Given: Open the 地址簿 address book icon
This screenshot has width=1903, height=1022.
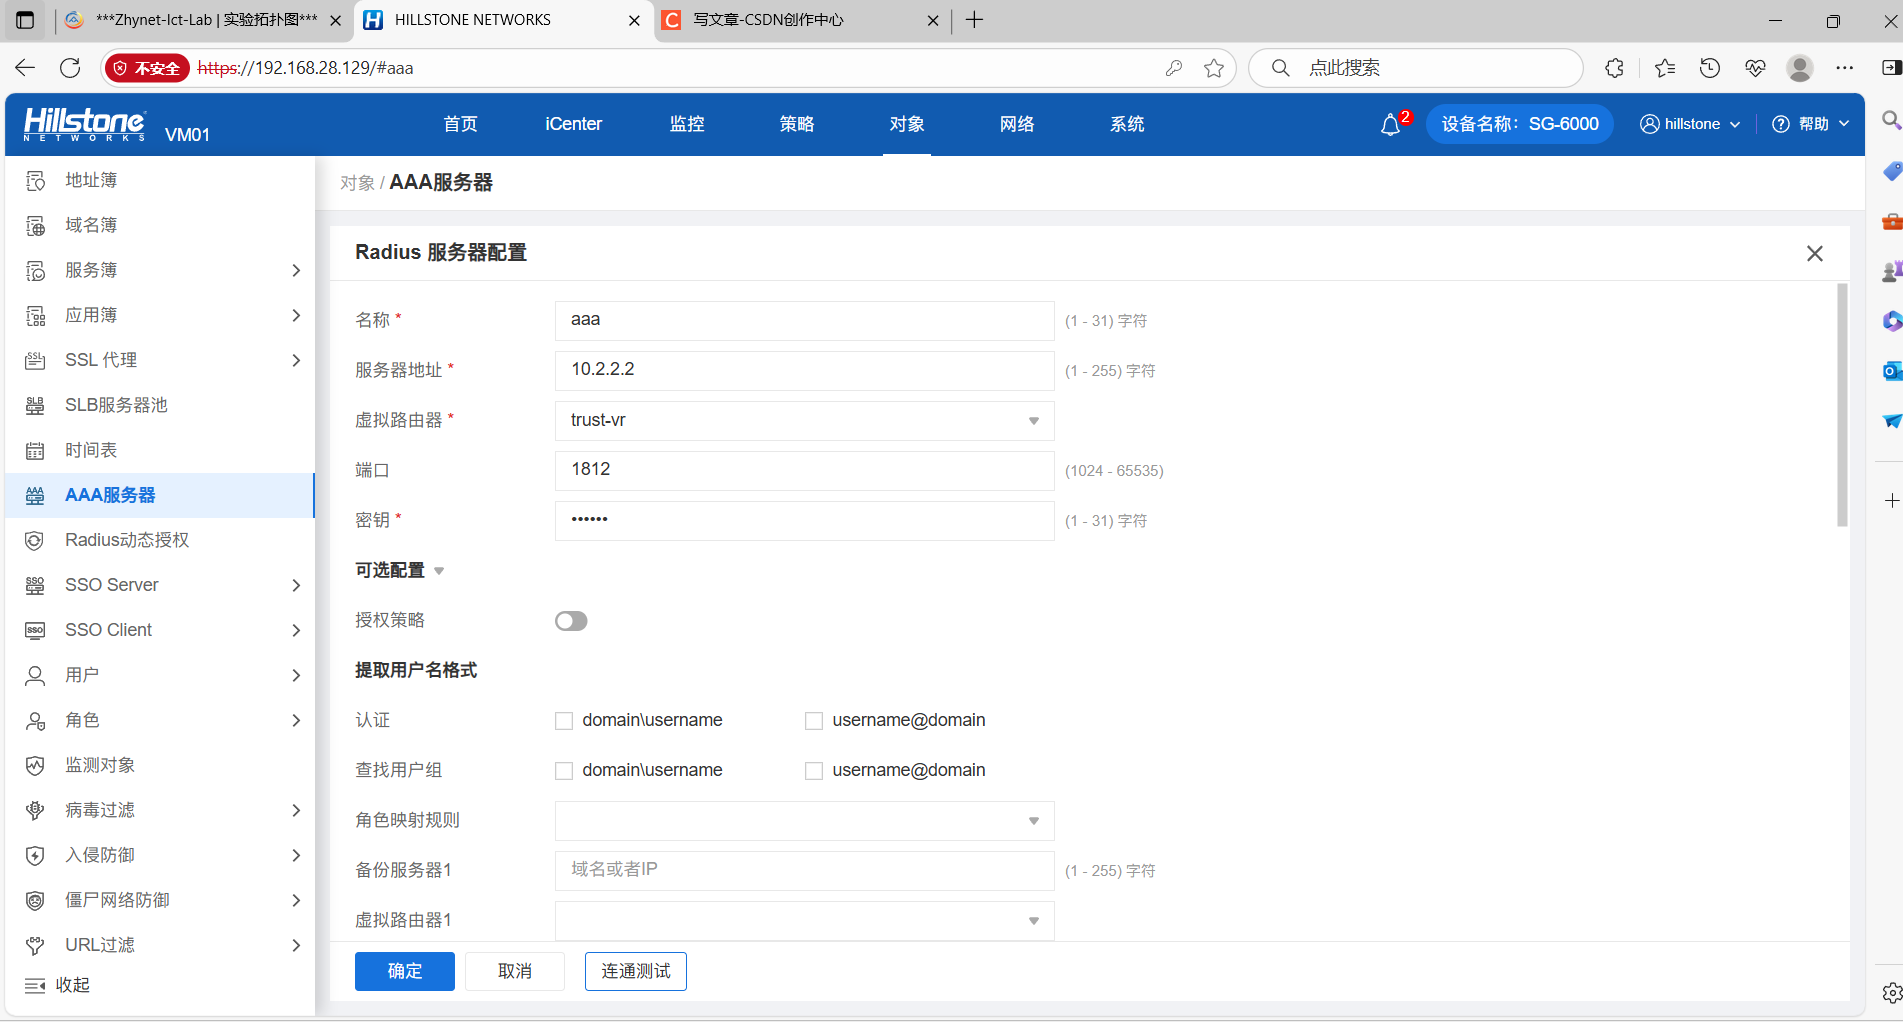Looking at the screenshot, I should coord(35,181).
